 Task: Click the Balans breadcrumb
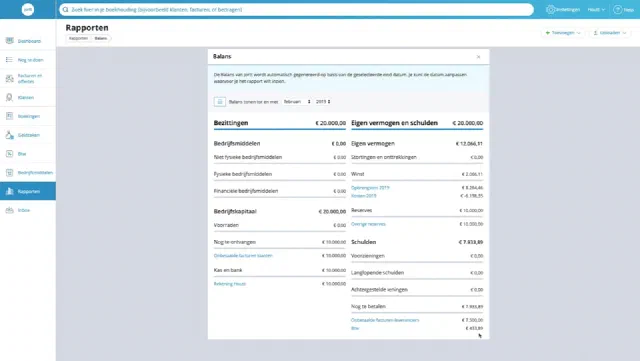[101, 38]
